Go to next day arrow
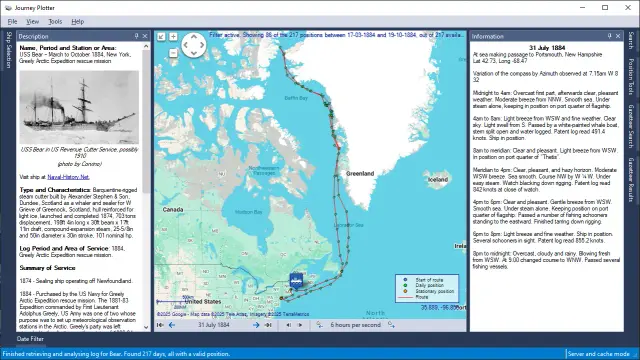The image size is (640, 360). [256, 325]
